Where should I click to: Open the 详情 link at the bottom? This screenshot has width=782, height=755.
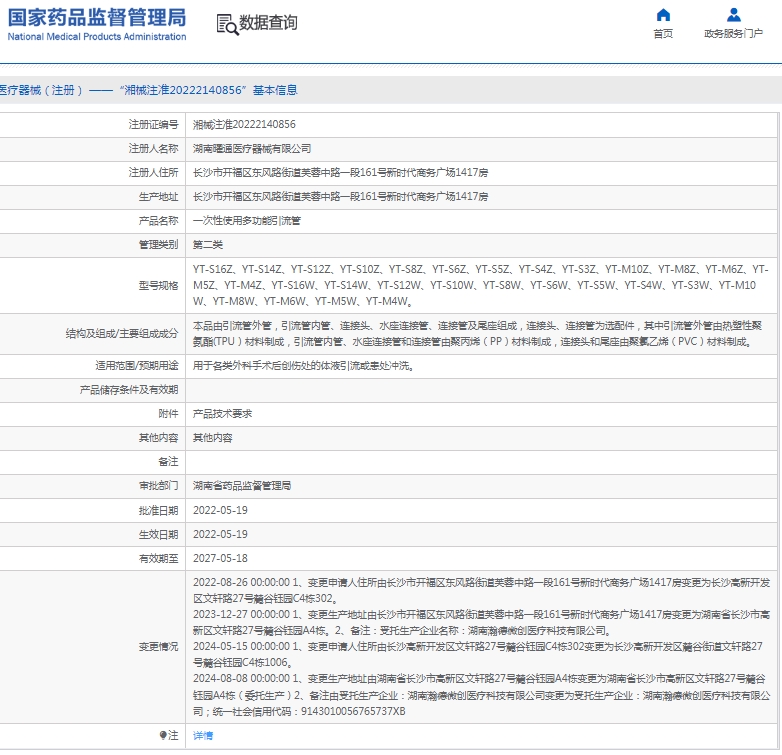(x=203, y=735)
